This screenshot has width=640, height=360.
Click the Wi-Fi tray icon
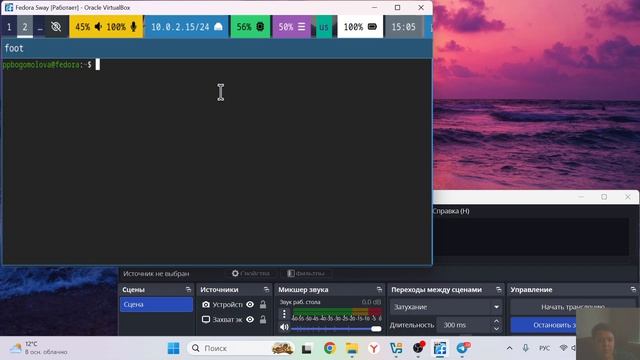(x=564, y=348)
